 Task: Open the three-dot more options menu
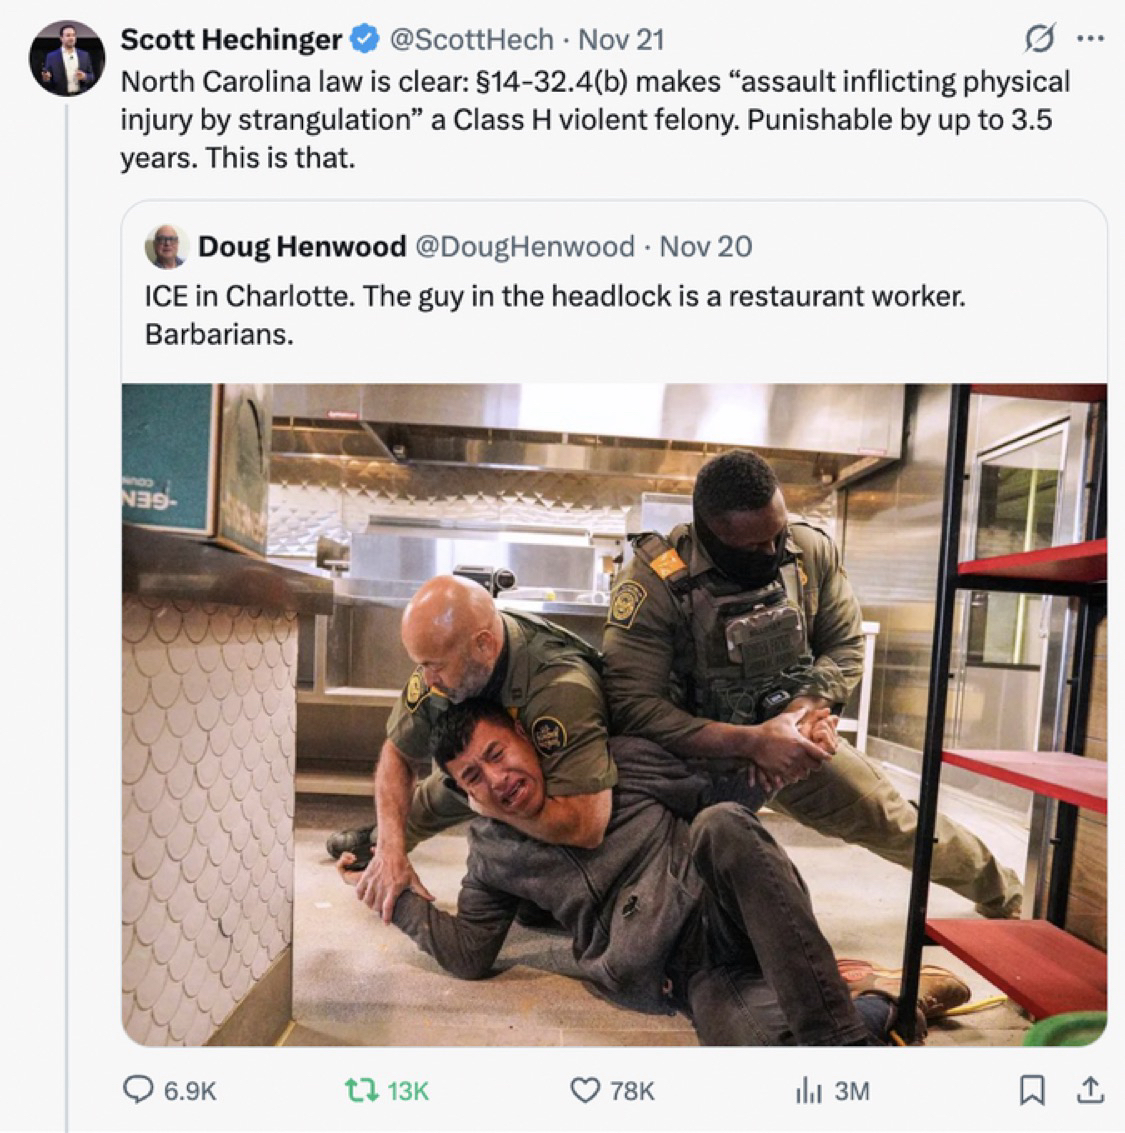point(1089,40)
